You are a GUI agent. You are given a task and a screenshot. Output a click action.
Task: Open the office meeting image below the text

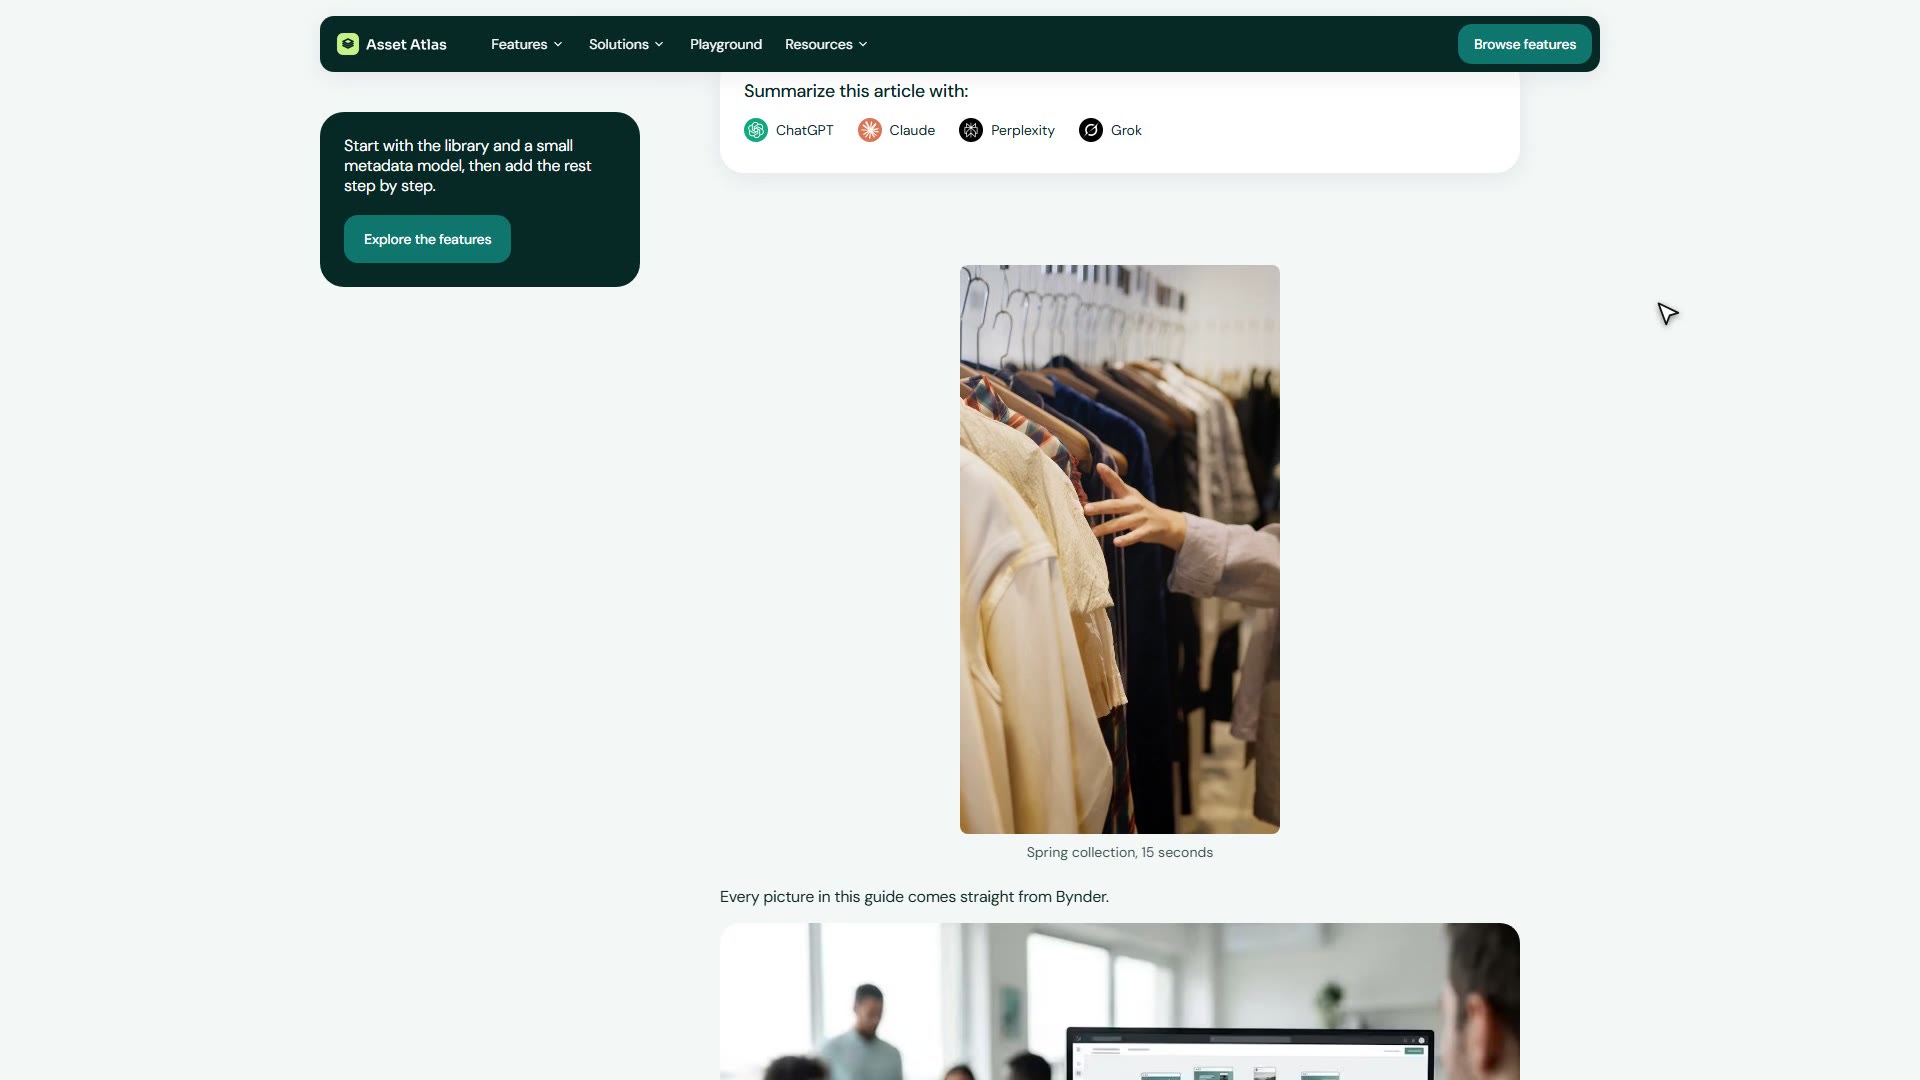[1120, 1001]
